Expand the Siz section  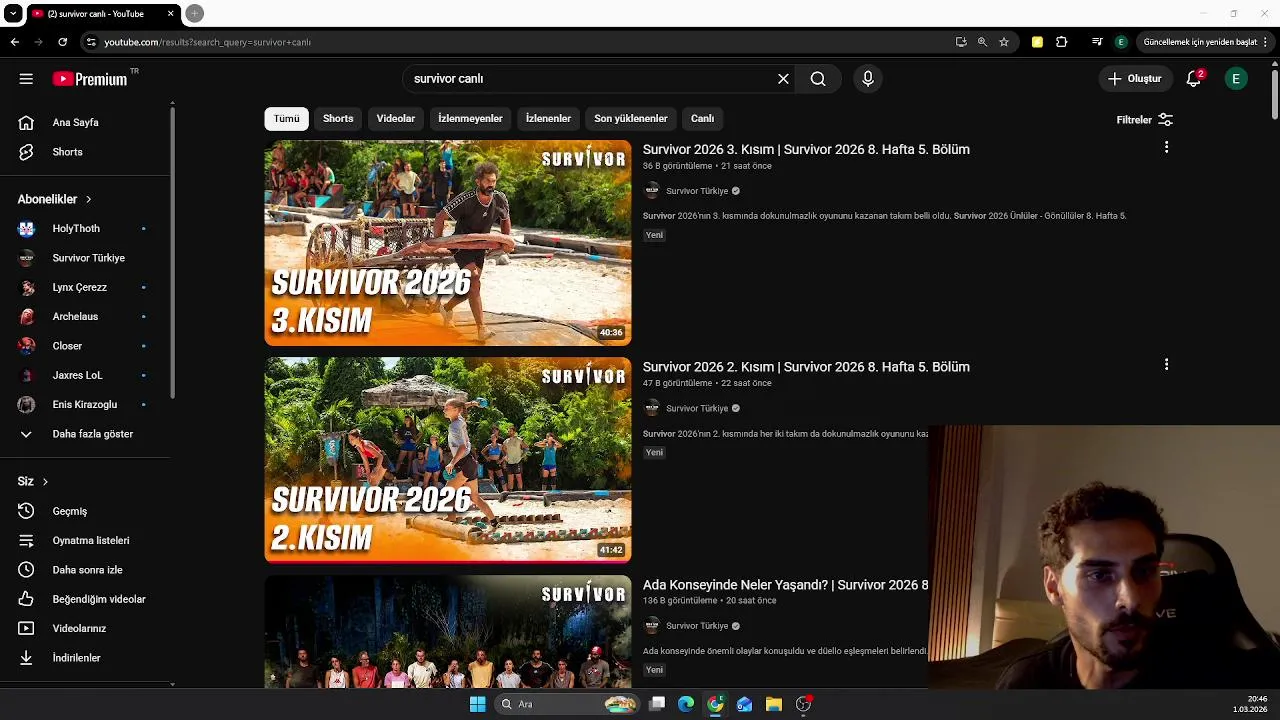pyautogui.click(x=33, y=481)
